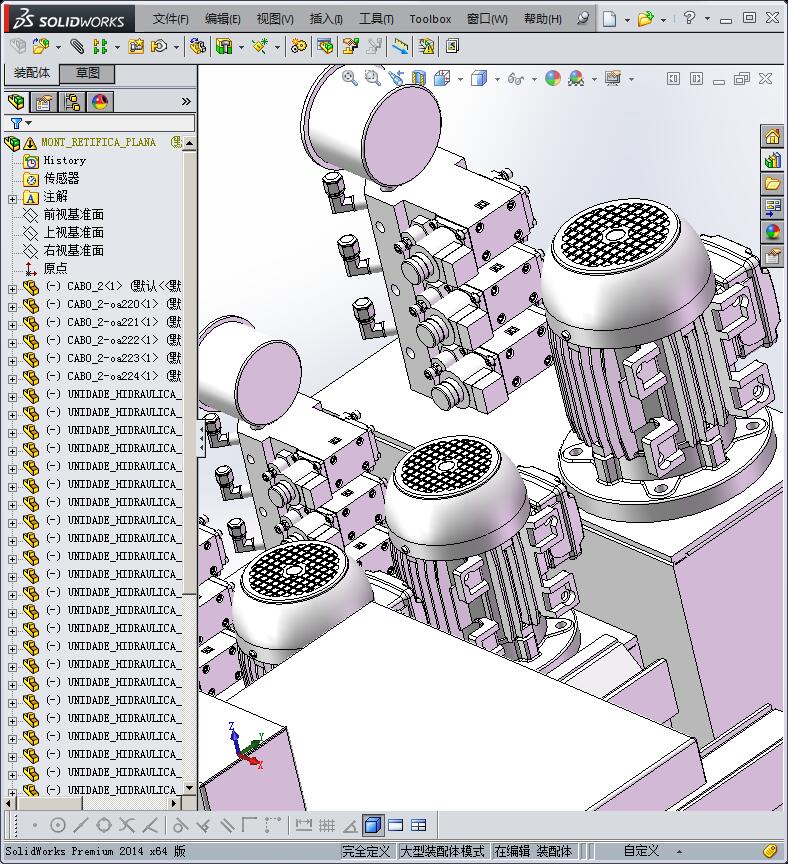Click the View Settings monitor icon
This screenshot has width=788, height=864.
(x=613, y=78)
